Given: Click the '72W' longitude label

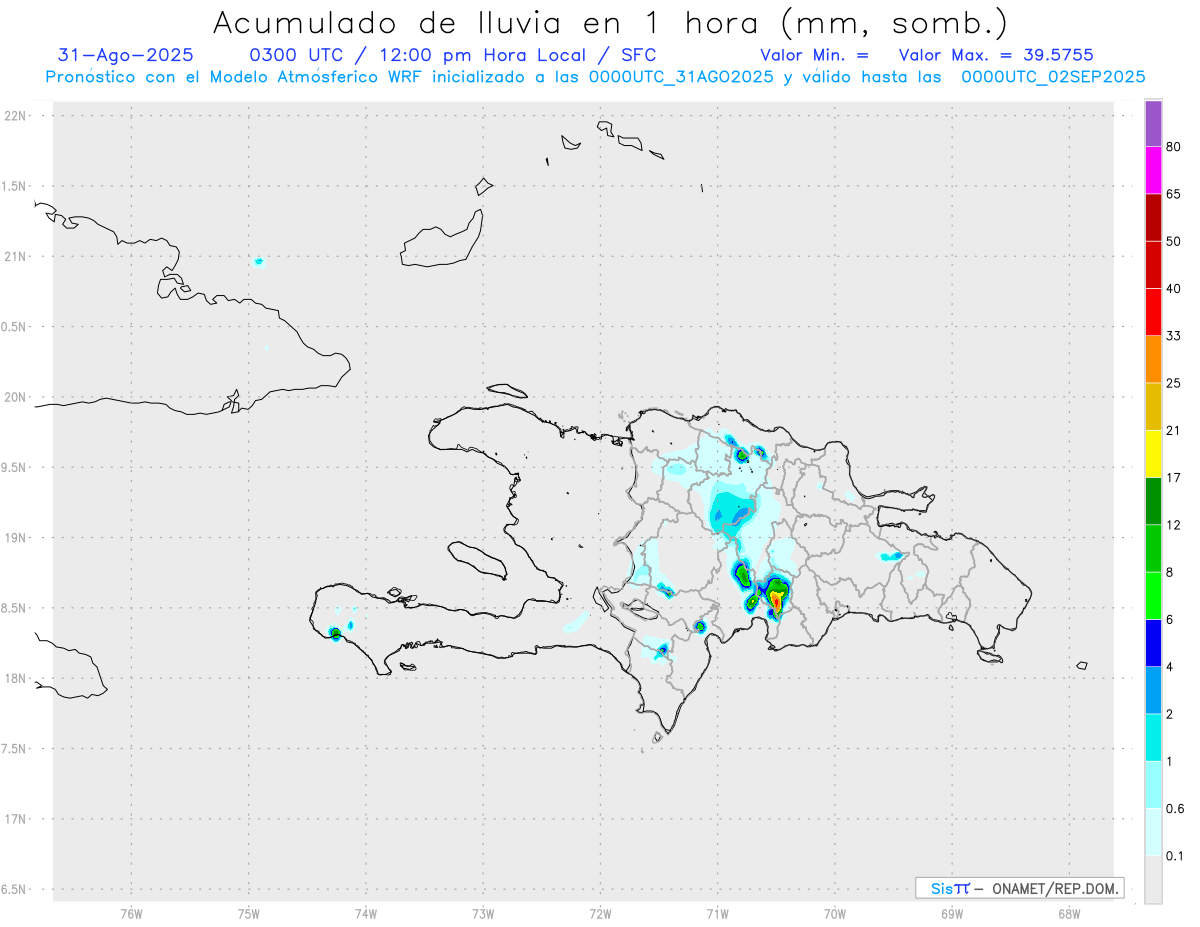Looking at the screenshot, I should (600, 913).
